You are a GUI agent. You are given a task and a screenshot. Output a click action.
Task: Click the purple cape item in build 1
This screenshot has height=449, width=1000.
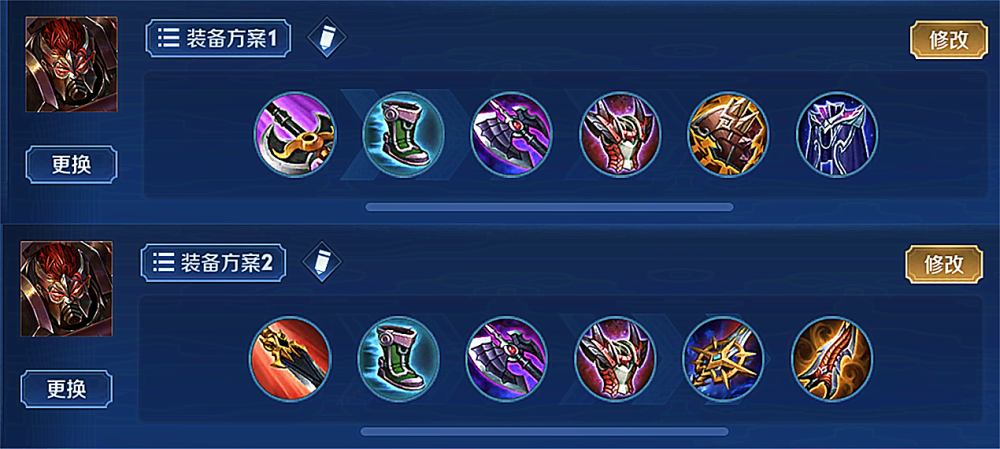(x=837, y=135)
